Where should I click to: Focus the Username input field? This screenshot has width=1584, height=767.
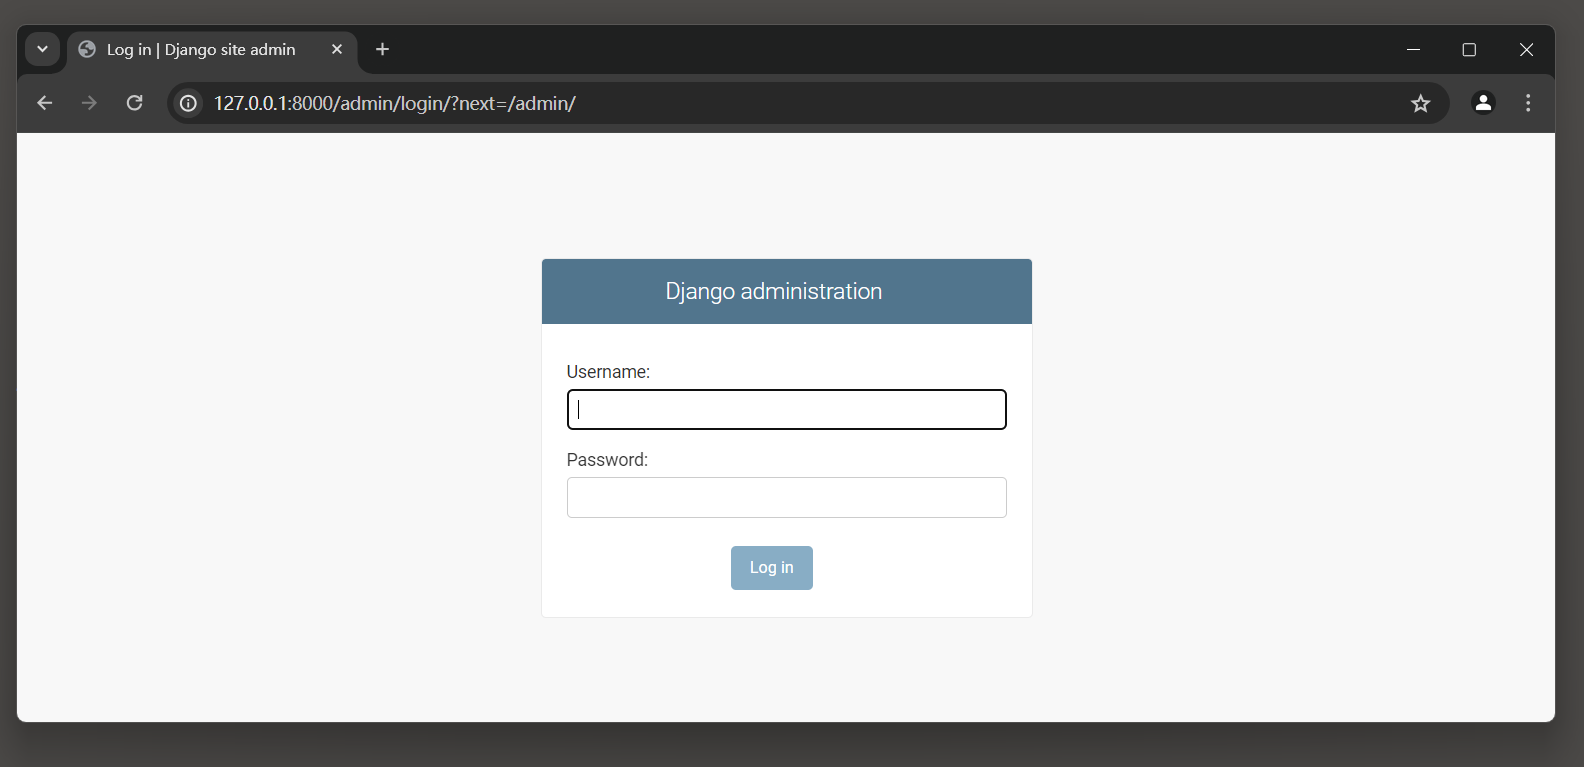click(x=787, y=410)
